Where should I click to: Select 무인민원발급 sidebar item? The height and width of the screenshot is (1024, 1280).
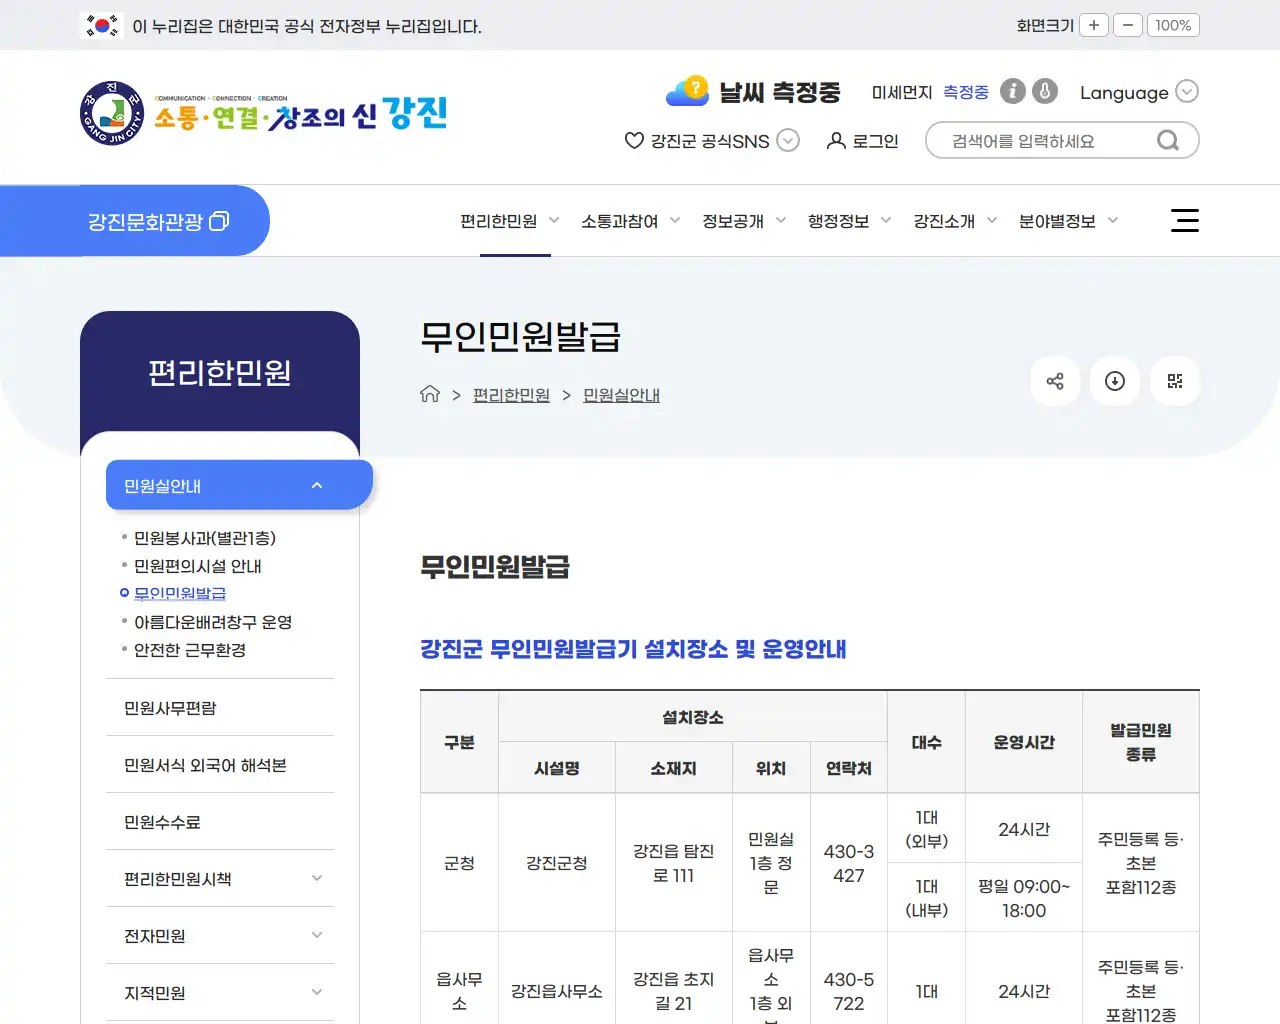point(180,593)
